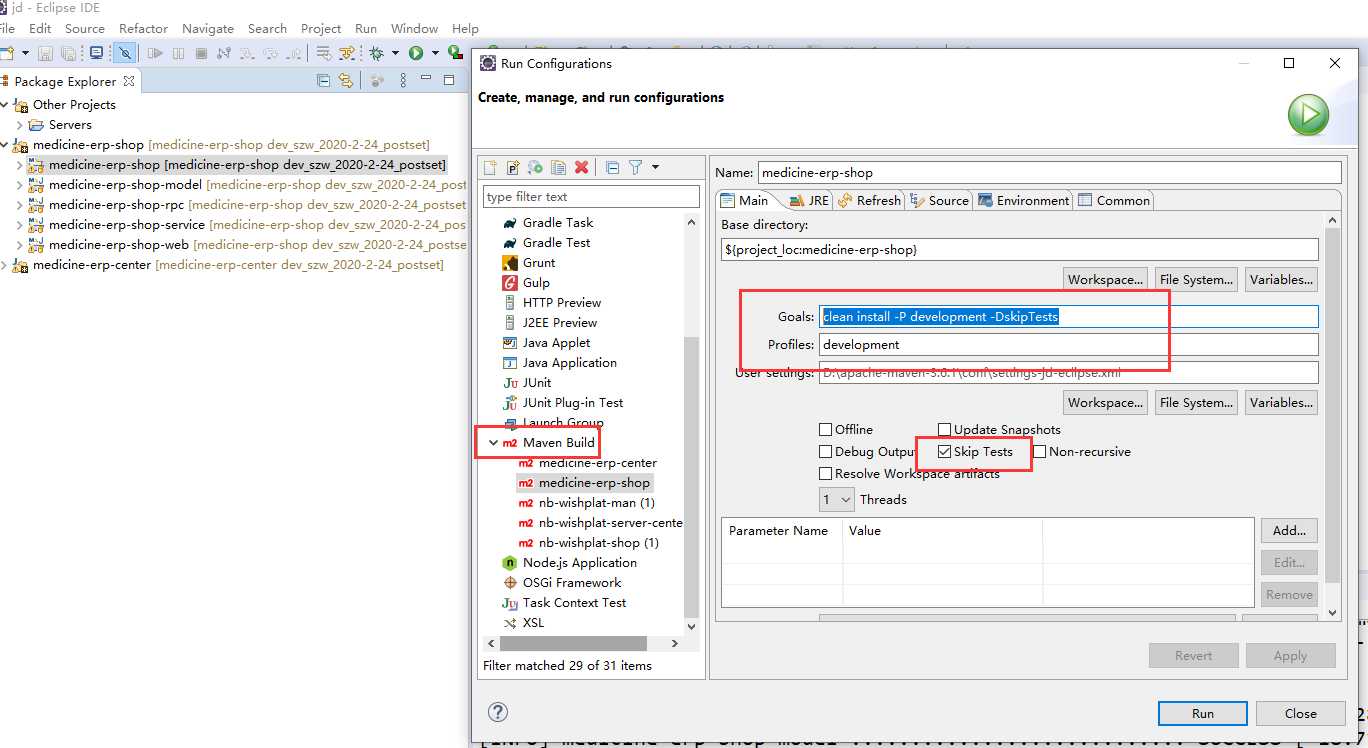
Task: Click the New launch configuration prototype icon
Action: click(513, 167)
